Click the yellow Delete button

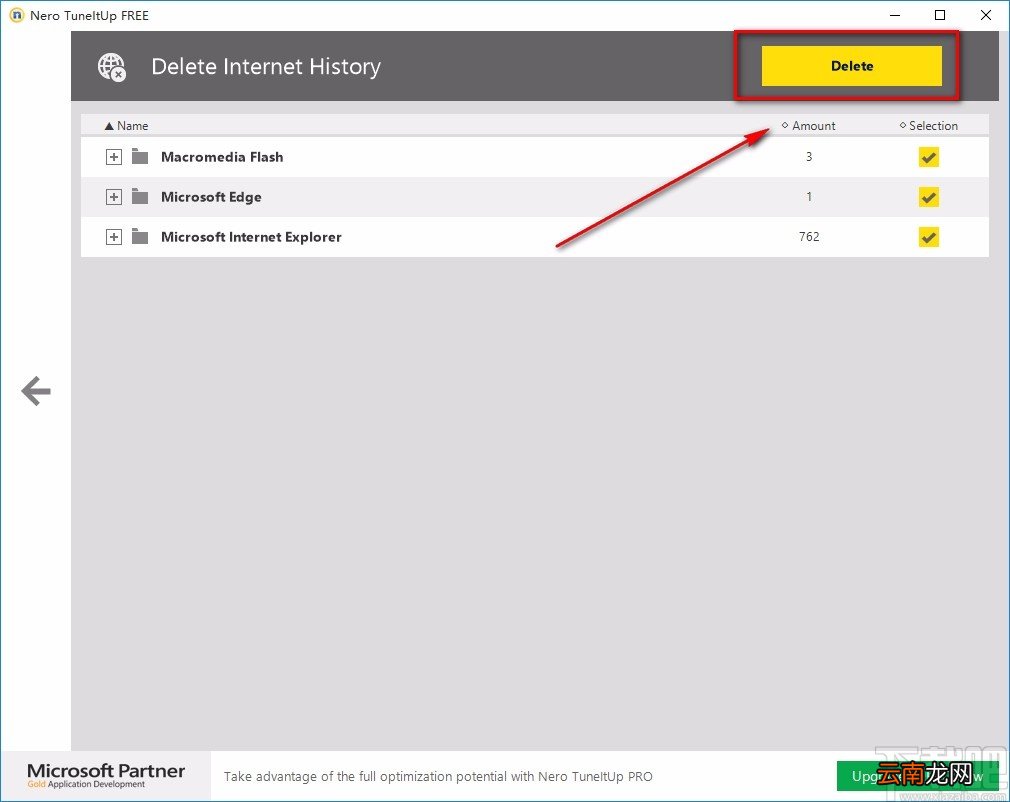pyautogui.click(x=851, y=66)
